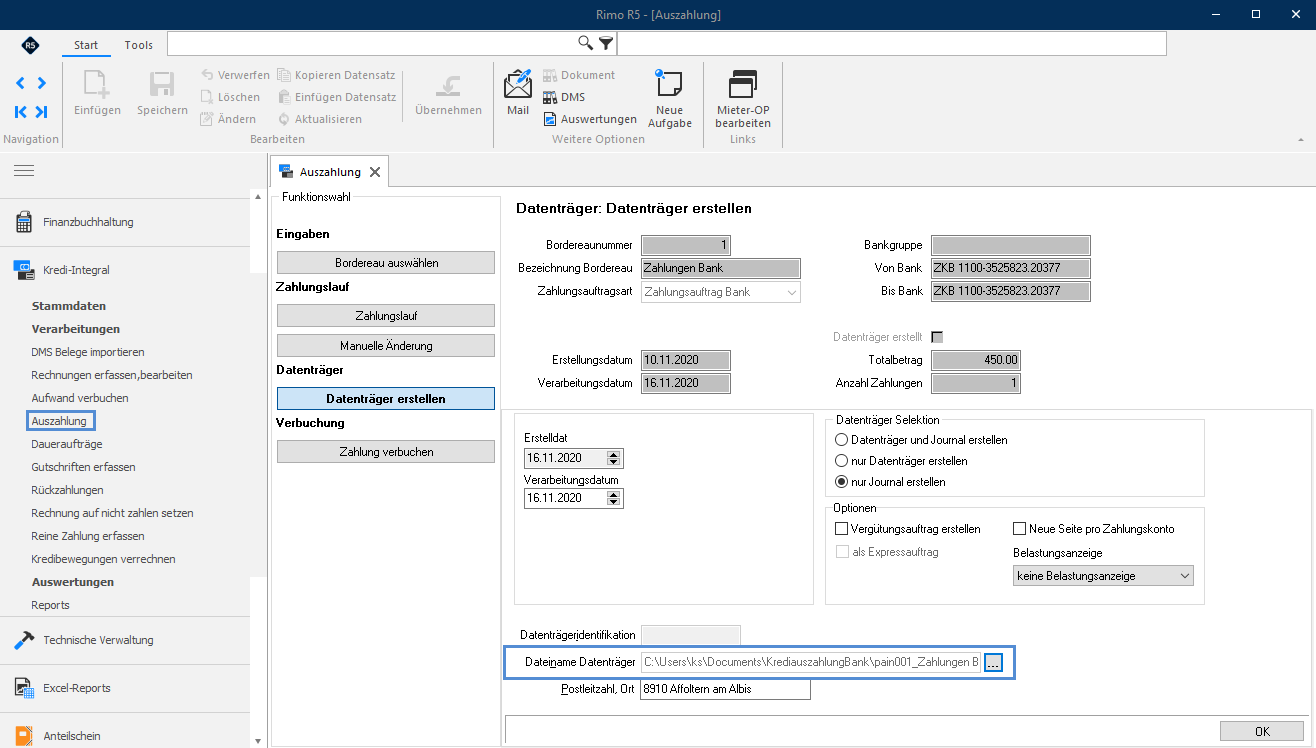
Task: Toggle als Expressauftrag checkbox
Action: [x=841, y=552]
